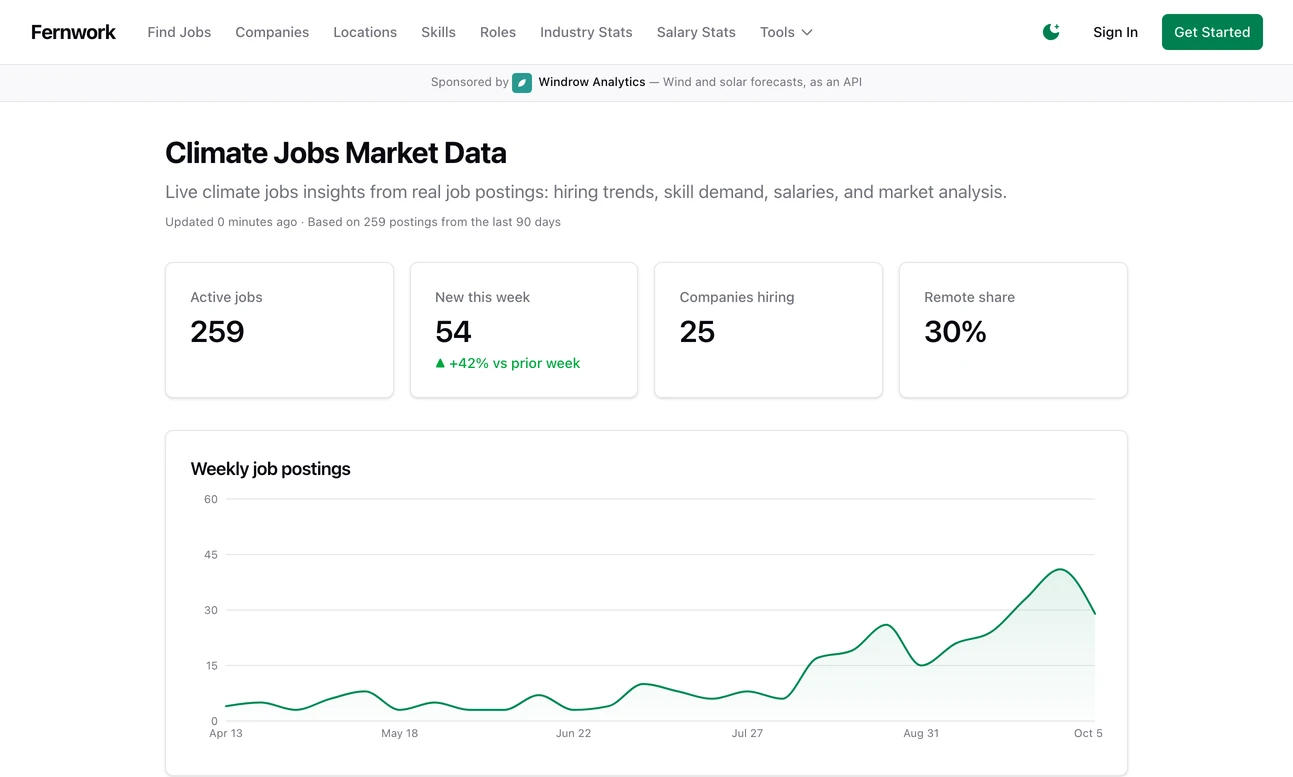The image size is (1293, 777).
Task: Click the Windrow Analytics sponsor logo icon
Action: [x=522, y=82]
